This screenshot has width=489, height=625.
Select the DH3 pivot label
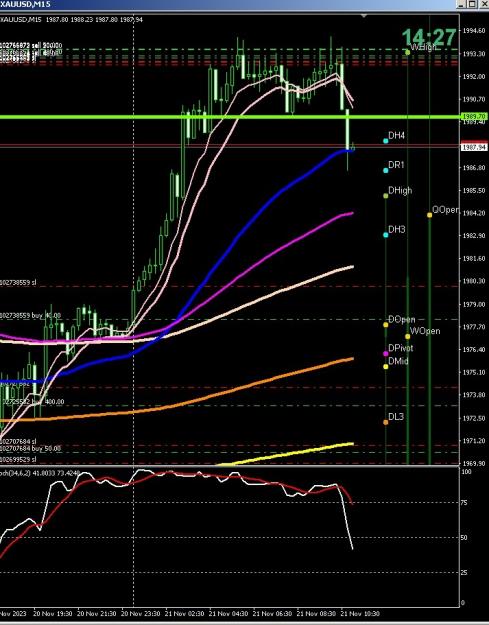[x=397, y=230]
